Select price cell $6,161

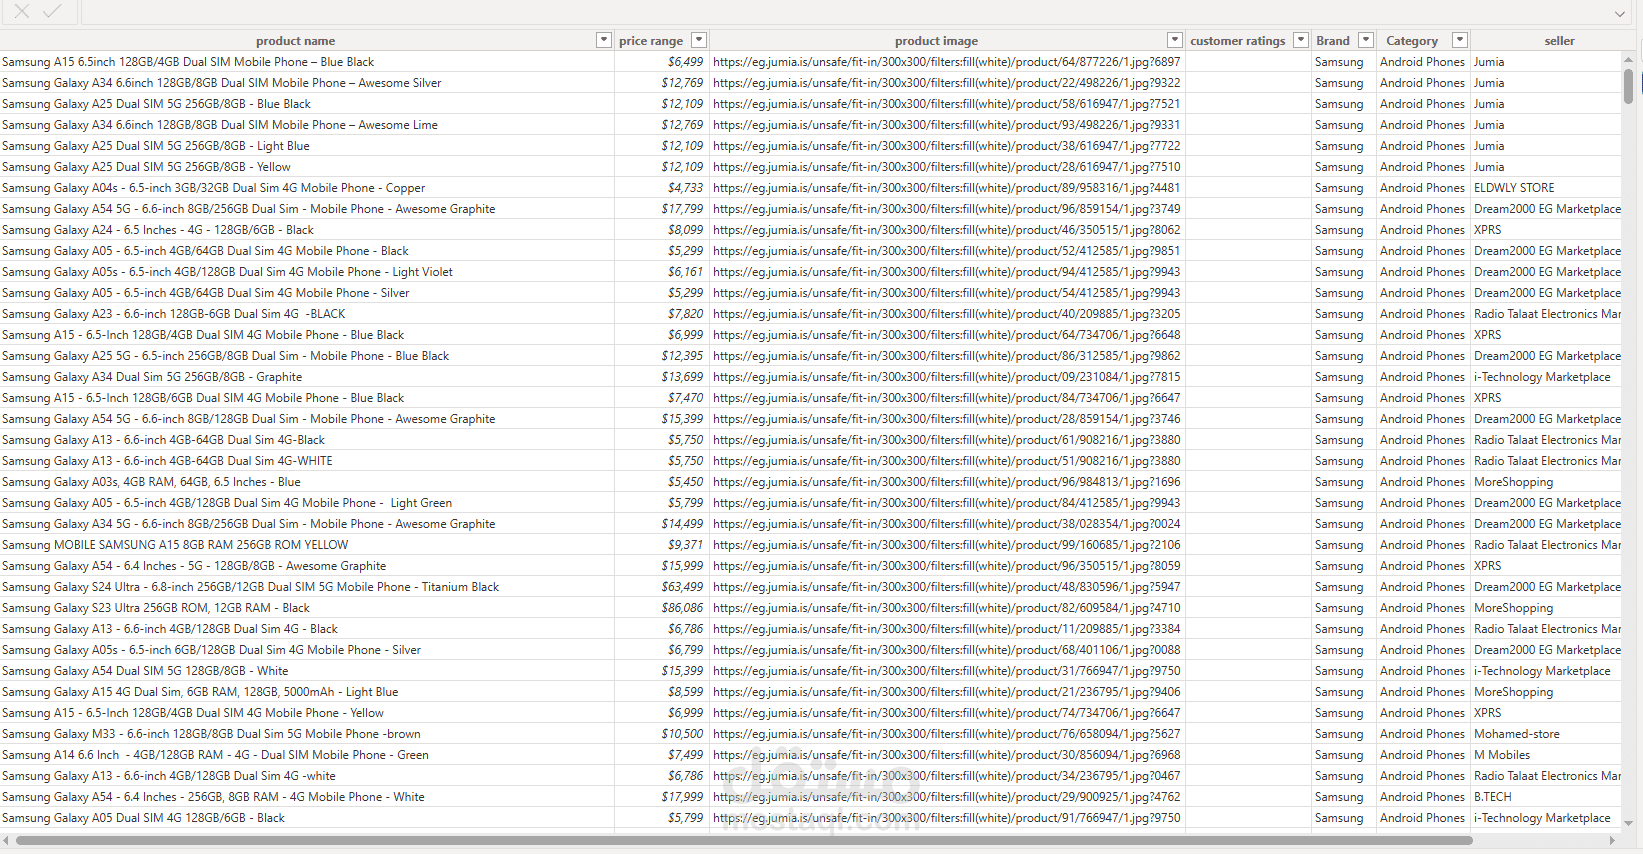[x=685, y=272]
